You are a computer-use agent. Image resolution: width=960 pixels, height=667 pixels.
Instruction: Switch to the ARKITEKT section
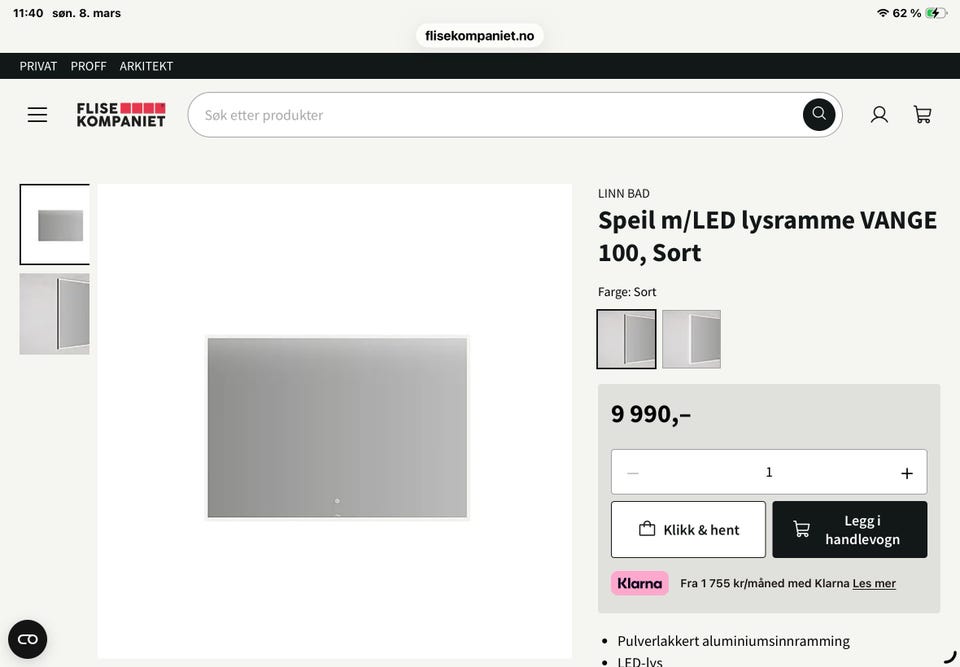click(x=146, y=66)
